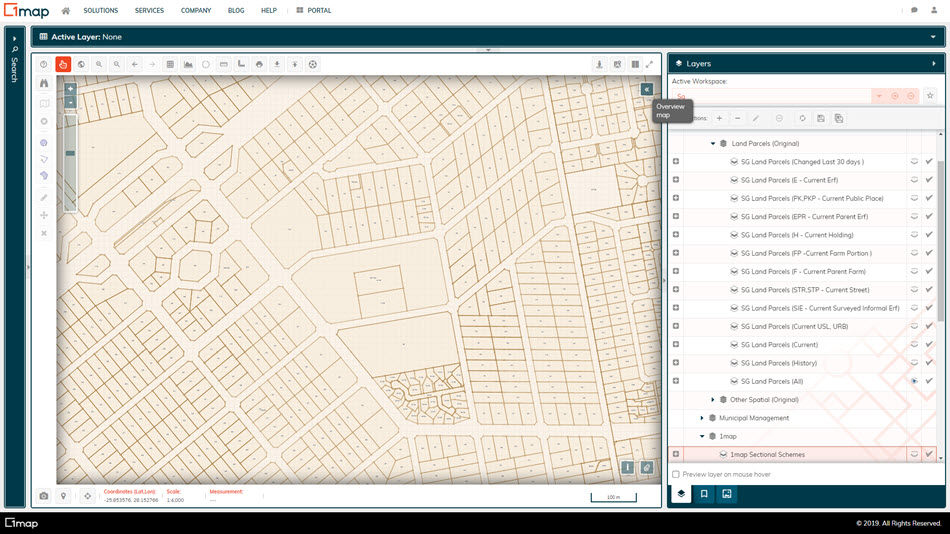Toggle visibility of SG Land Parcels (H - Current Holding)

[914, 235]
